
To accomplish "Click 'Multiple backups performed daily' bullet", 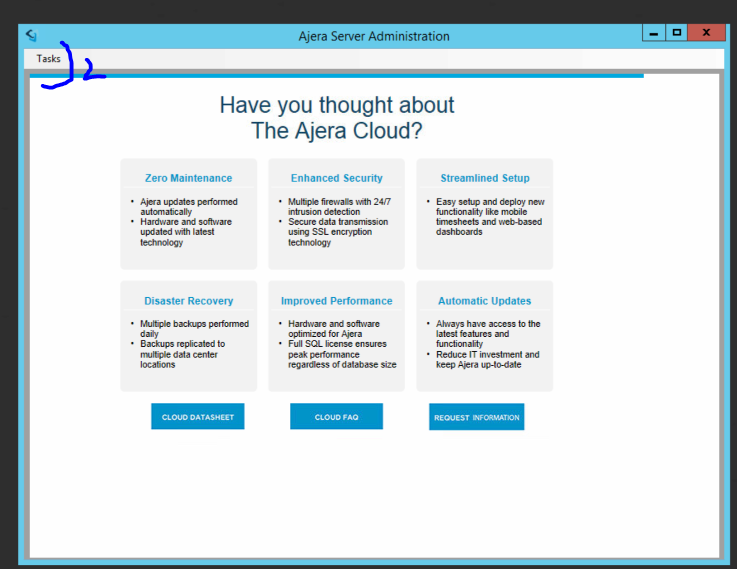I will point(194,329).
